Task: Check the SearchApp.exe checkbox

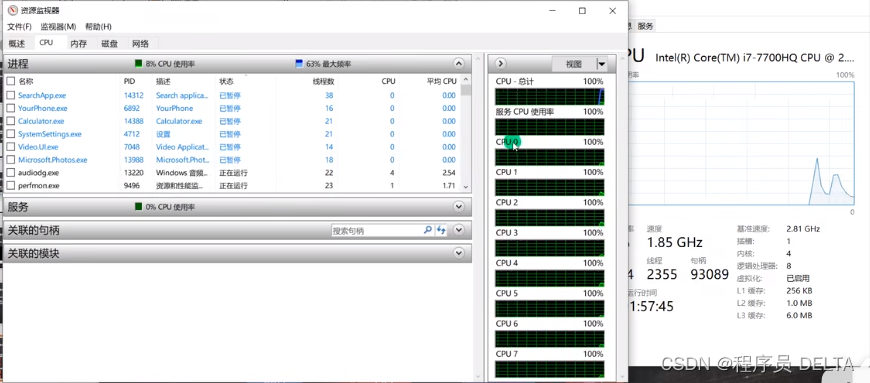Action: [11, 95]
